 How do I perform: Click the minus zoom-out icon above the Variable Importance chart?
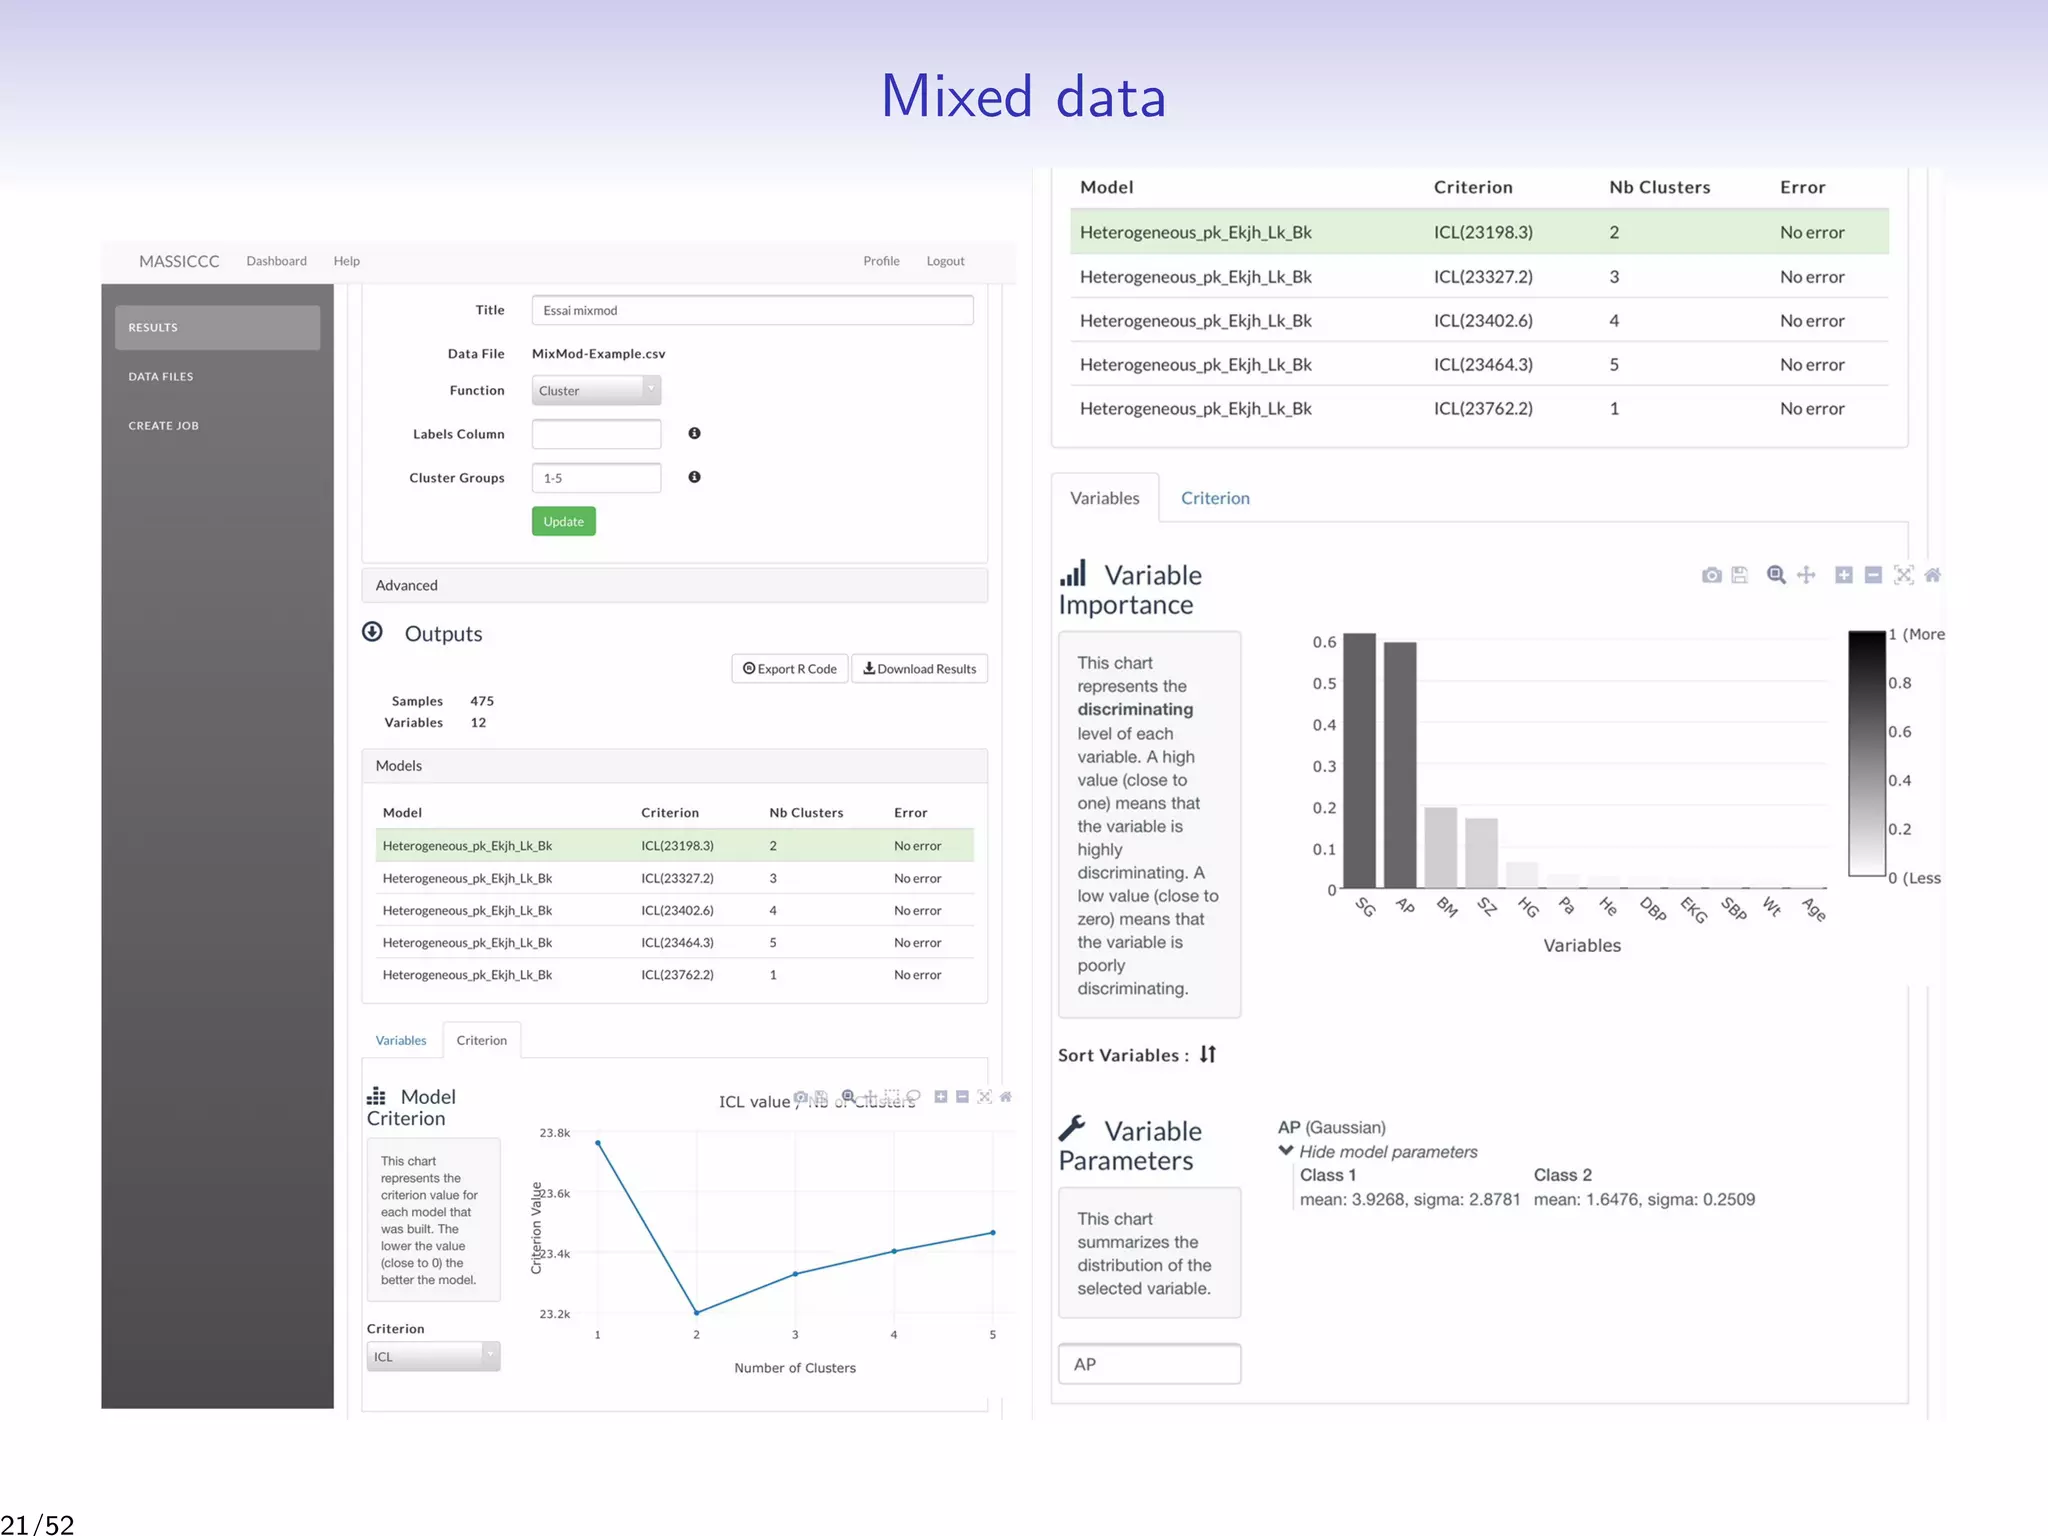(x=1874, y=575)
